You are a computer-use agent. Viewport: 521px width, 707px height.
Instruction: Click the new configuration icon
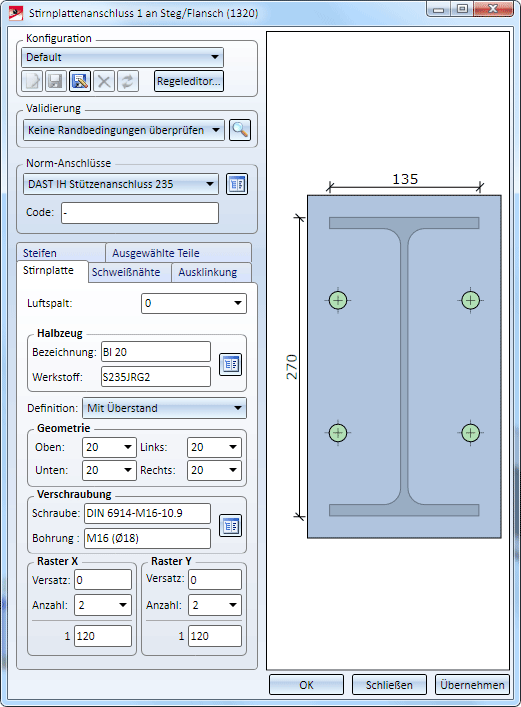click(x=32, y=81)
